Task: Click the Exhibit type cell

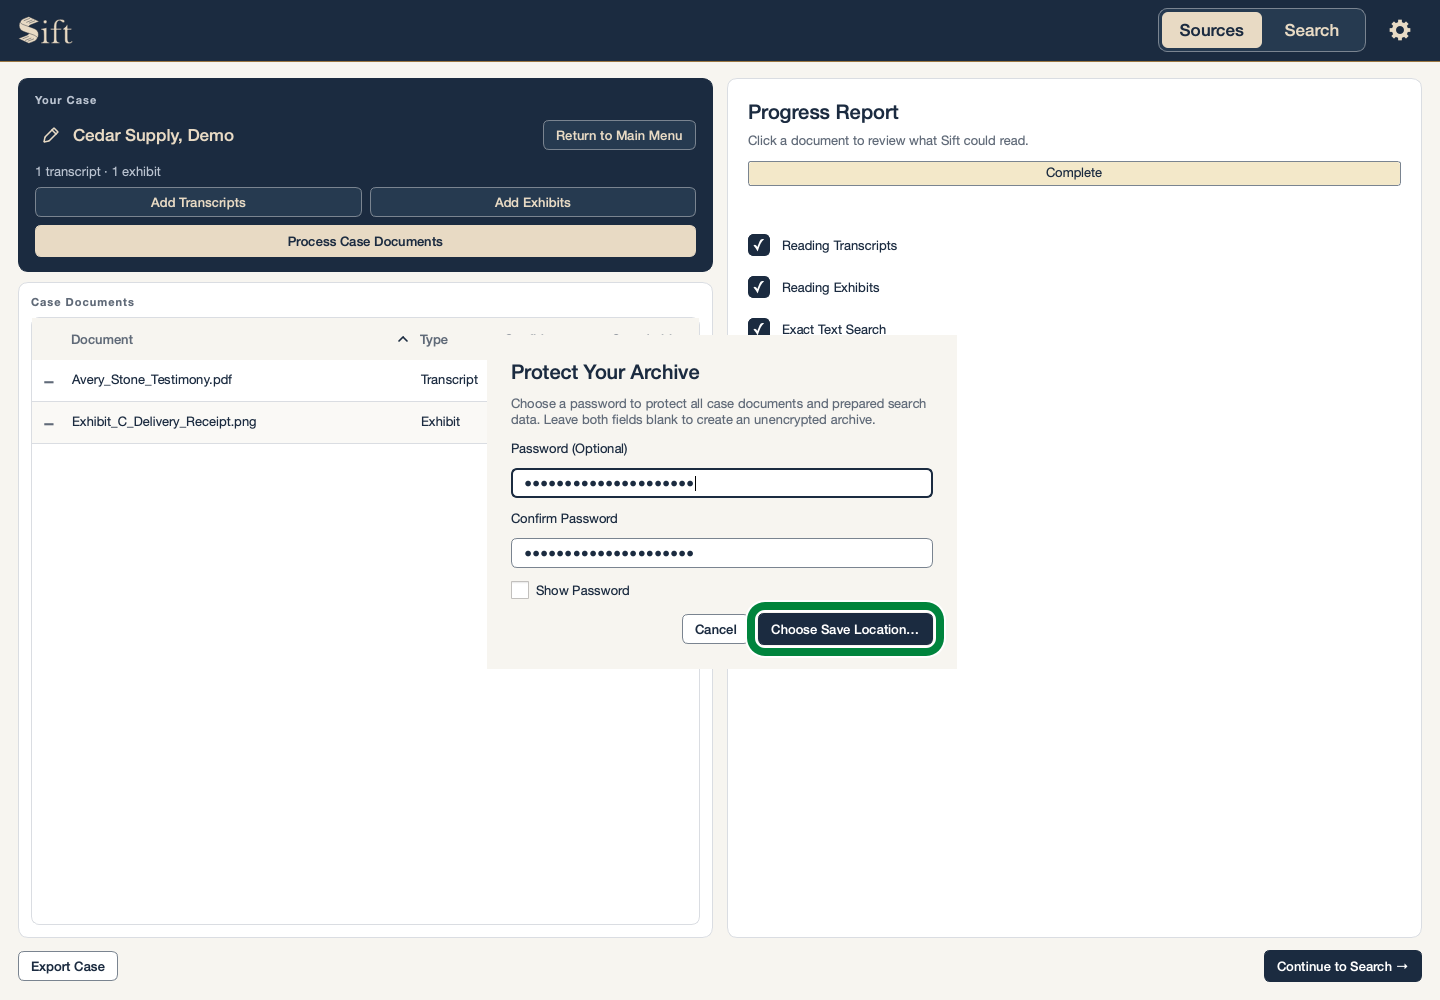Action: pos(440,422)
